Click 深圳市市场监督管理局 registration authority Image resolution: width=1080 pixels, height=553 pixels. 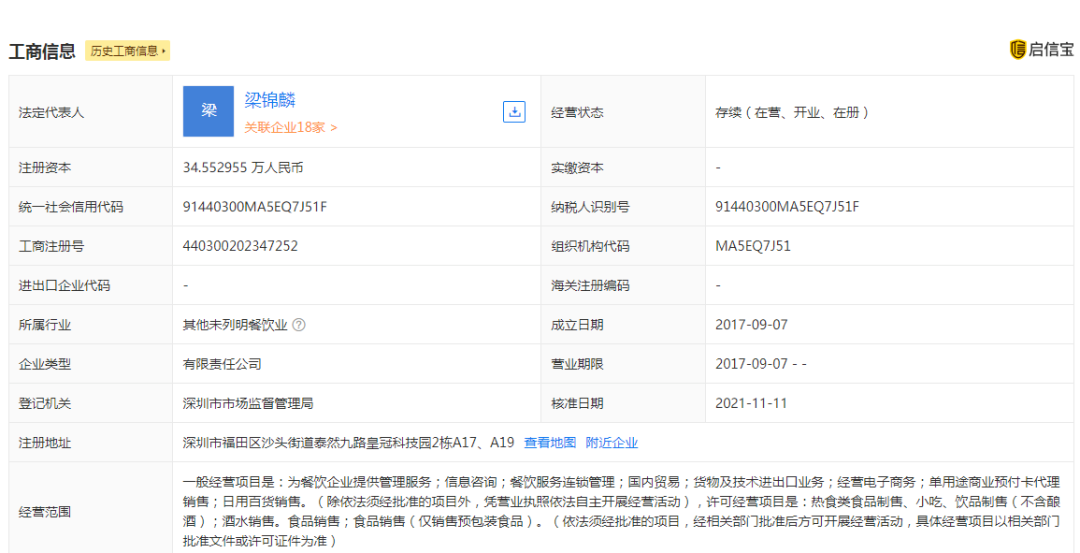tap(248, 403)
